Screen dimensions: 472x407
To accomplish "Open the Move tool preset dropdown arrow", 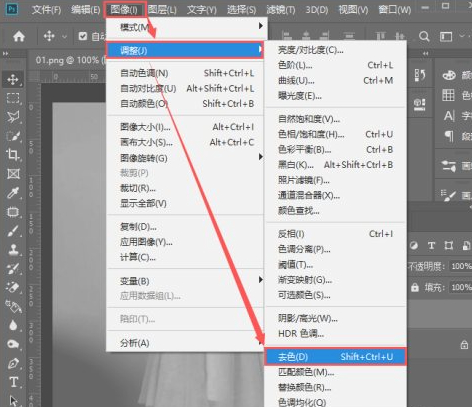I will tap(65, 36).
